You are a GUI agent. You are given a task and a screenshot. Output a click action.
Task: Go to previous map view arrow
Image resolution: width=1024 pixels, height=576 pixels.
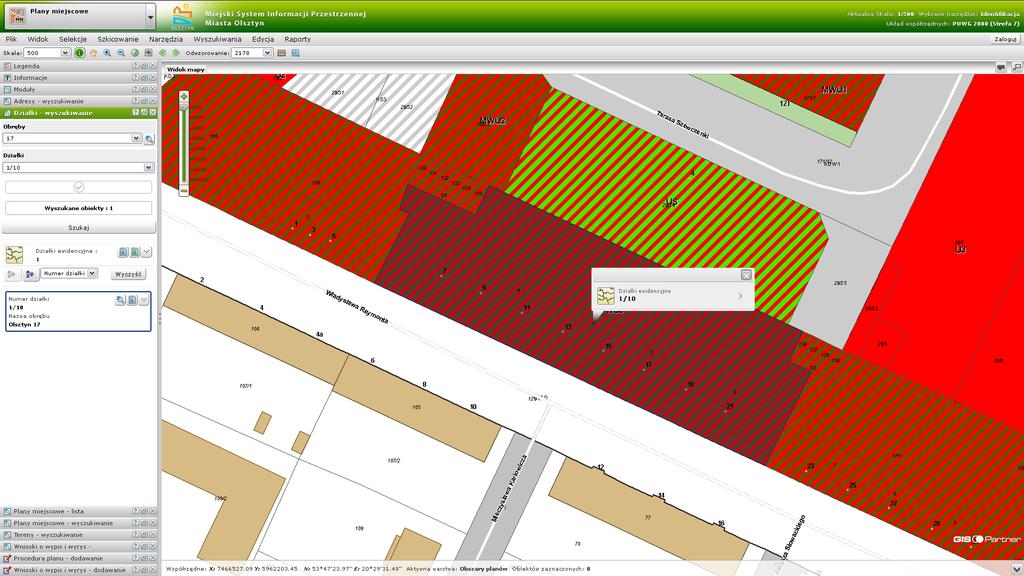pos(163,53)
